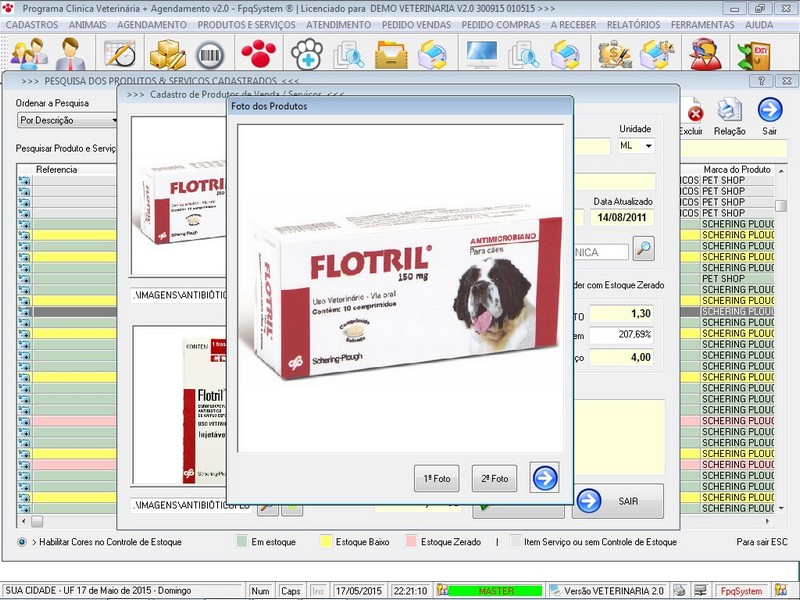Click the price field showing 4,00
800x600 pixels.
coord(621,357)
